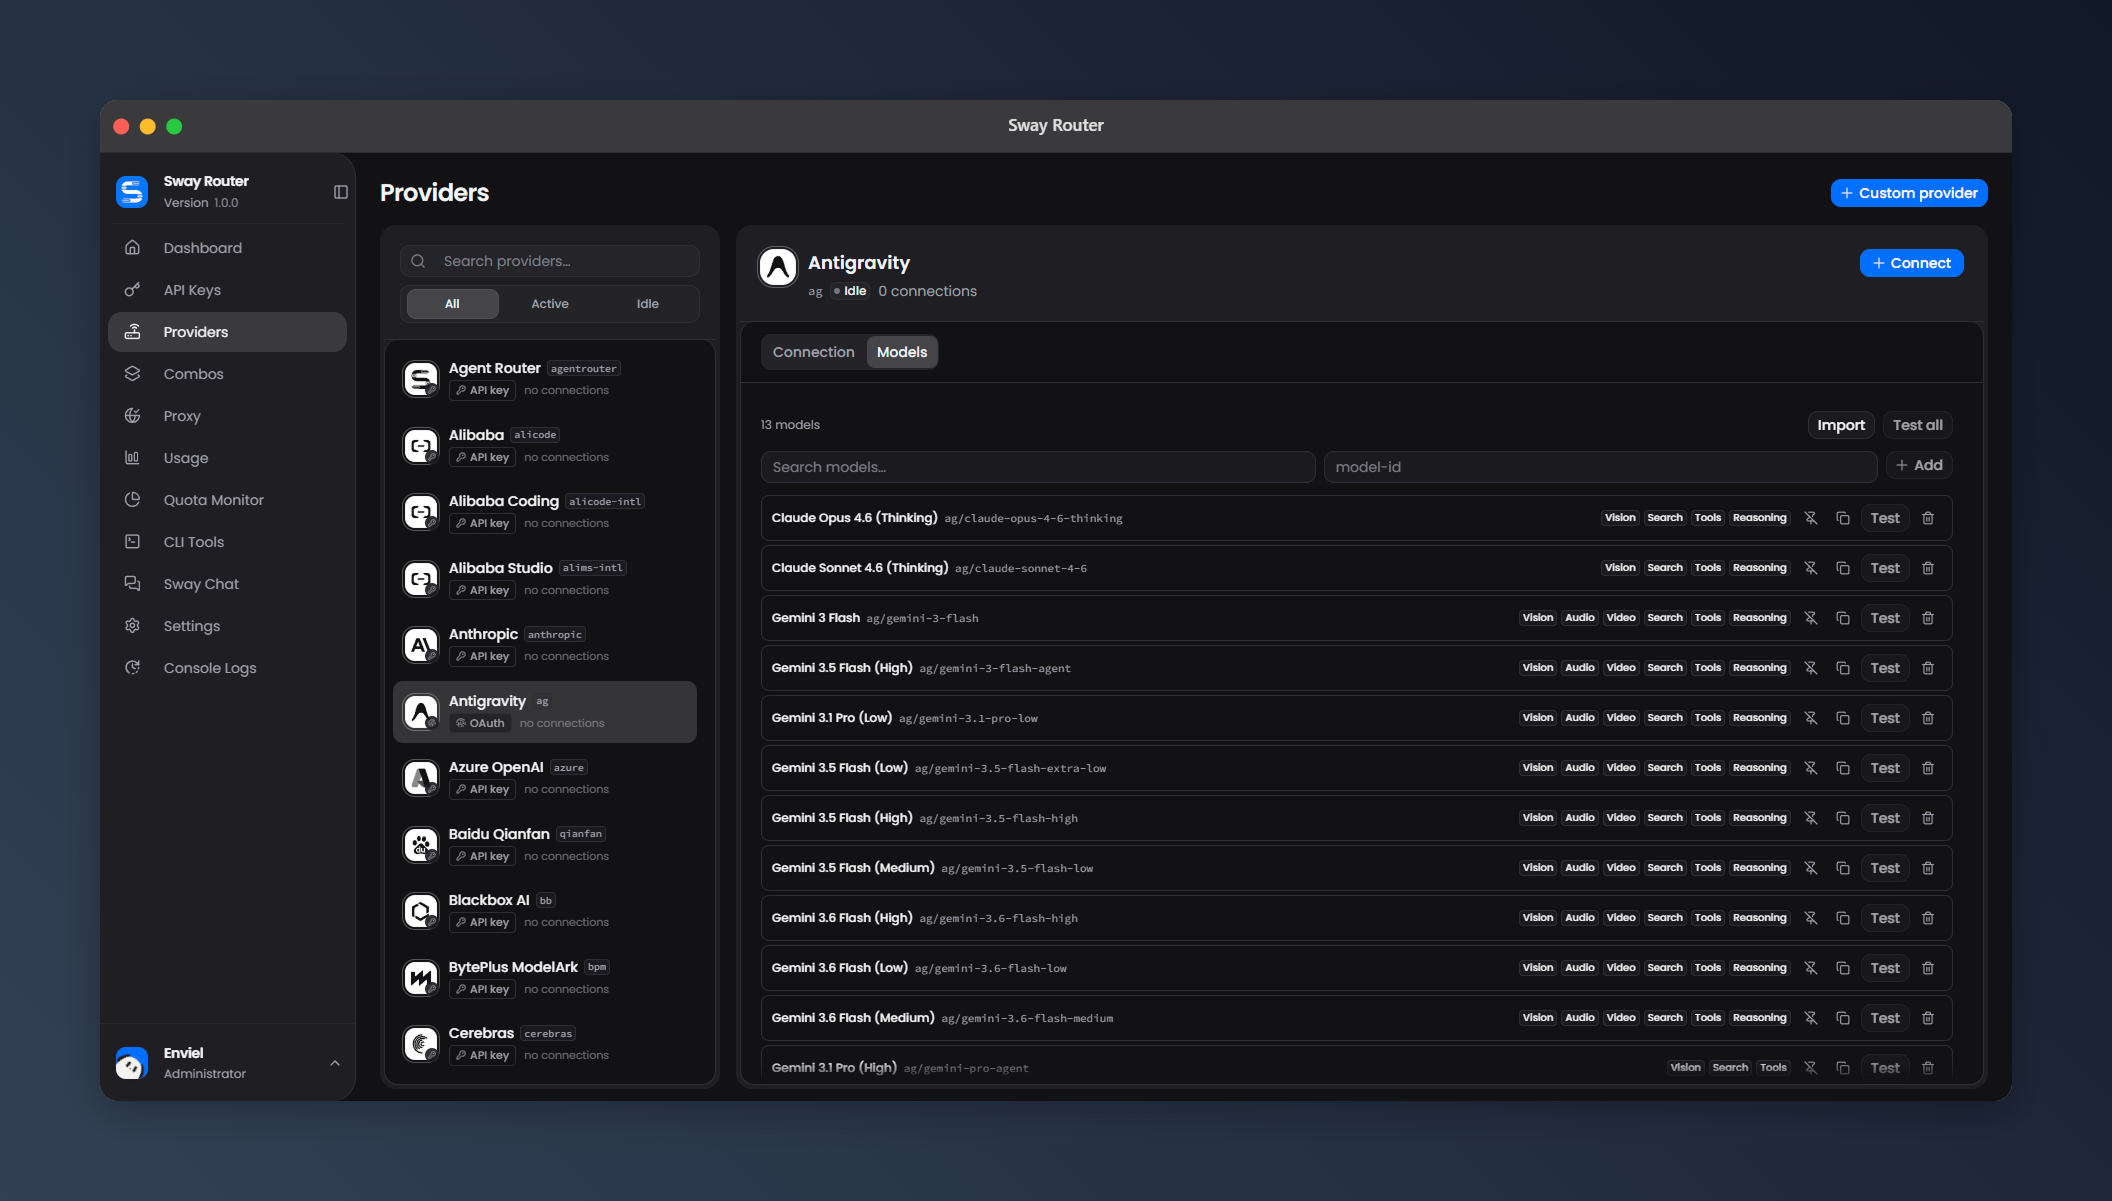Open Quota Monitor from the sidebar
Viewport: 2112px width, 1201px height.
227,500
